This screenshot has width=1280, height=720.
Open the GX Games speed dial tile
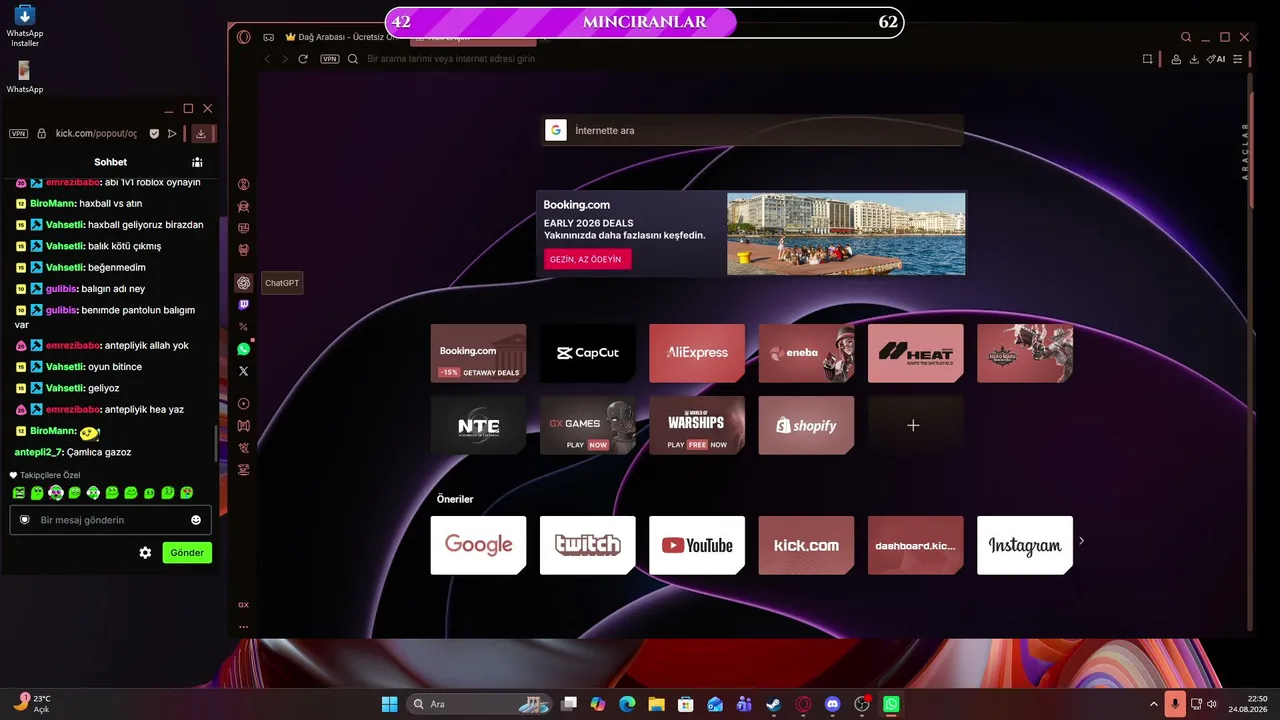pos(588,425)
